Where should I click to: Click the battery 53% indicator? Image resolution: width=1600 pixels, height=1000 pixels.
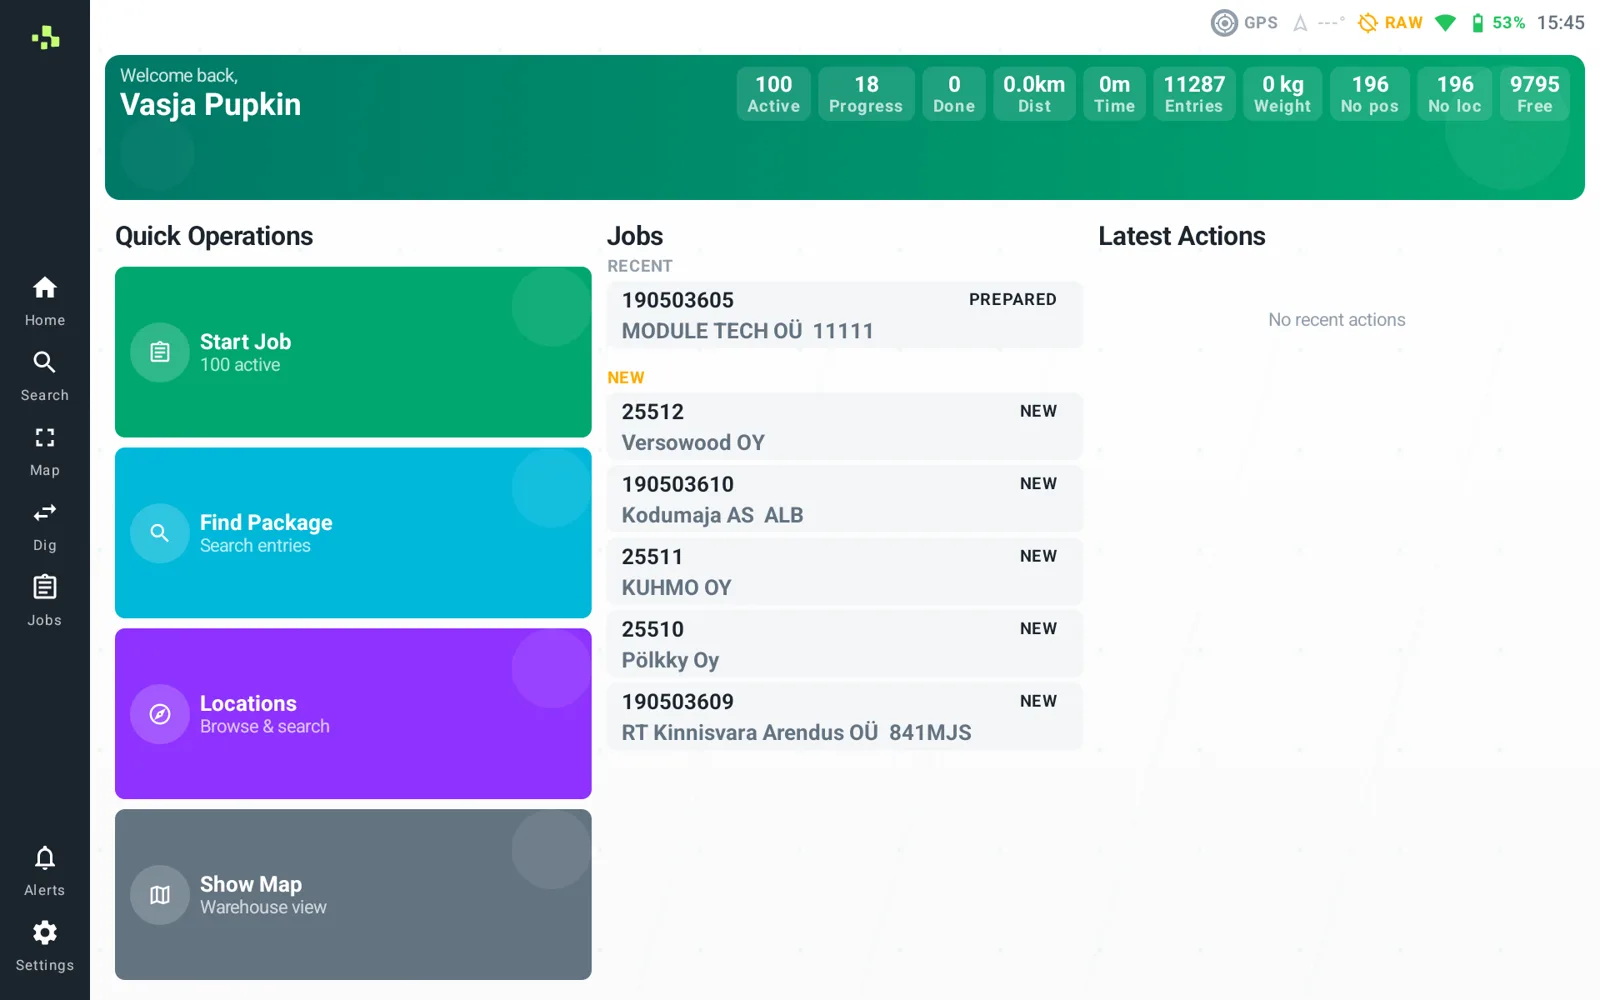(1497, 23)
